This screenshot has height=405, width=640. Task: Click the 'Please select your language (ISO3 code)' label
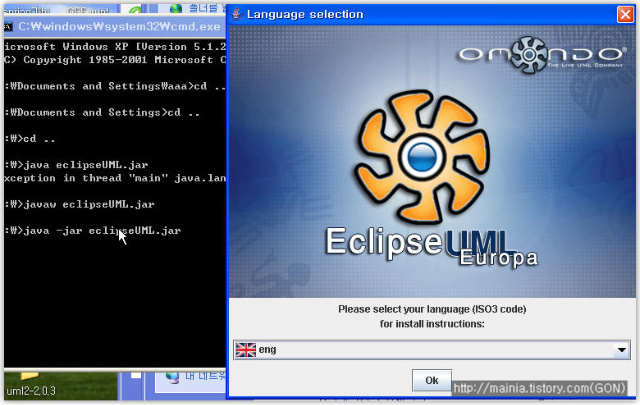[432, 309]
